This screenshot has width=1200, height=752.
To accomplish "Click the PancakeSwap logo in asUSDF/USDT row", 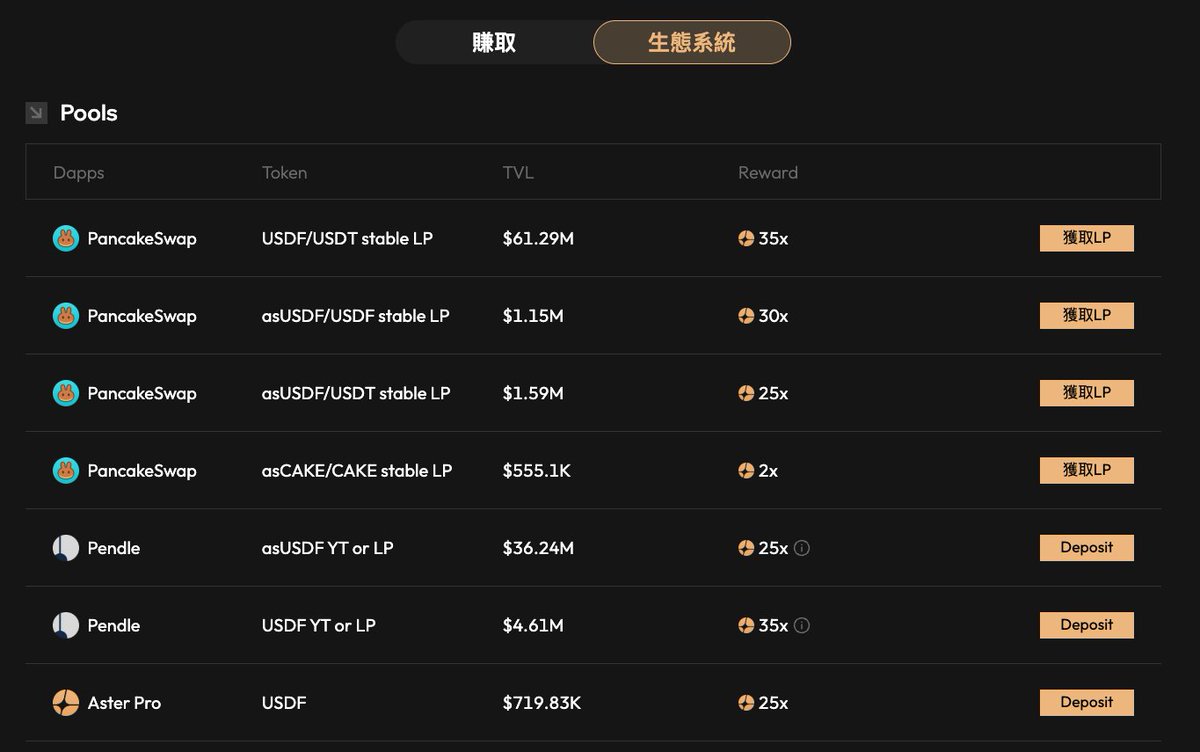I will point(65,393).
